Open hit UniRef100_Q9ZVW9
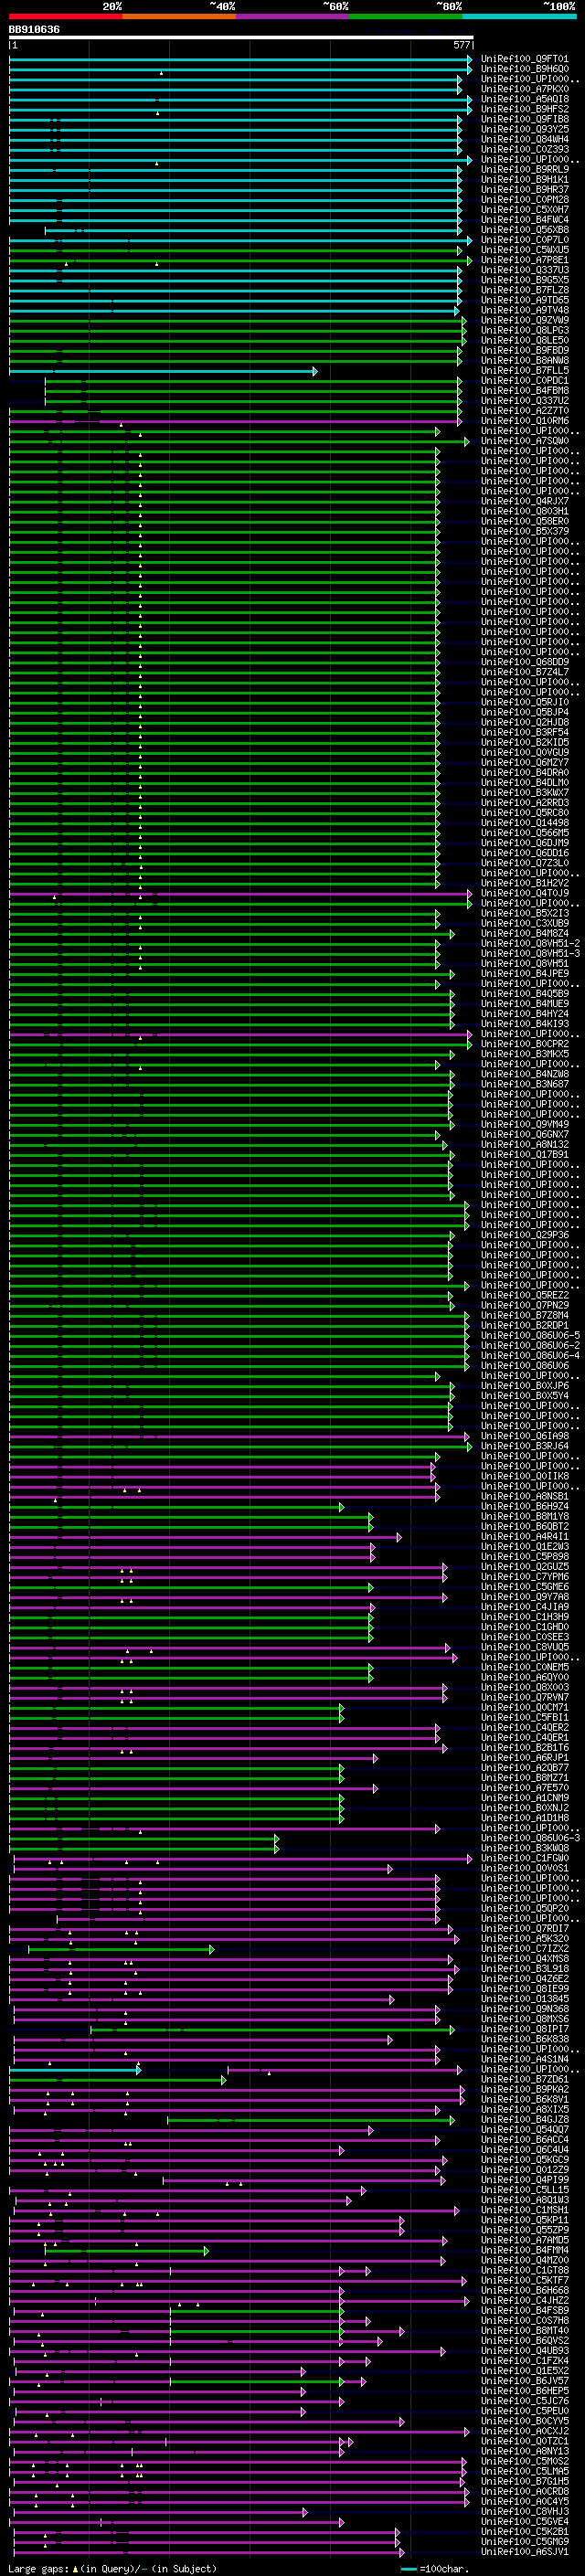The image size is (585, 2576). (525, 320)
